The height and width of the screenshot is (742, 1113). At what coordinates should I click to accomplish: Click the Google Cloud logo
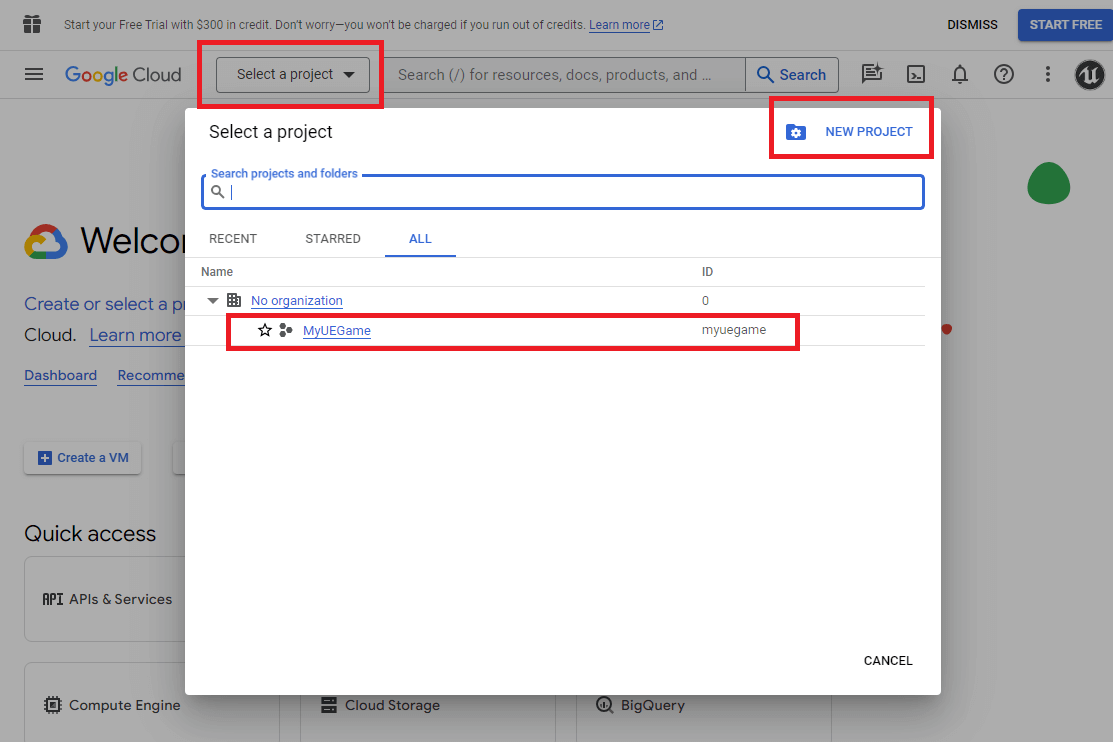(124, 75)
